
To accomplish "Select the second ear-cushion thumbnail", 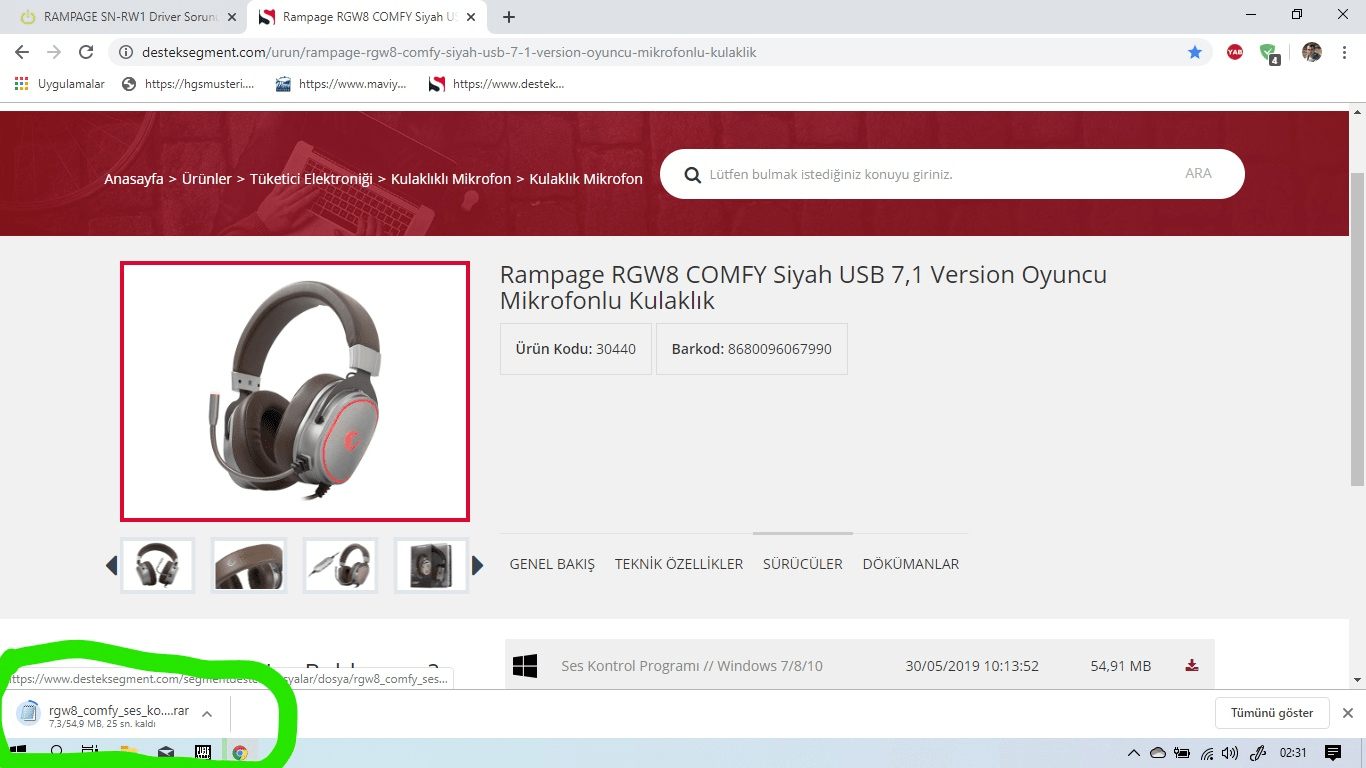I will [249, 566].
